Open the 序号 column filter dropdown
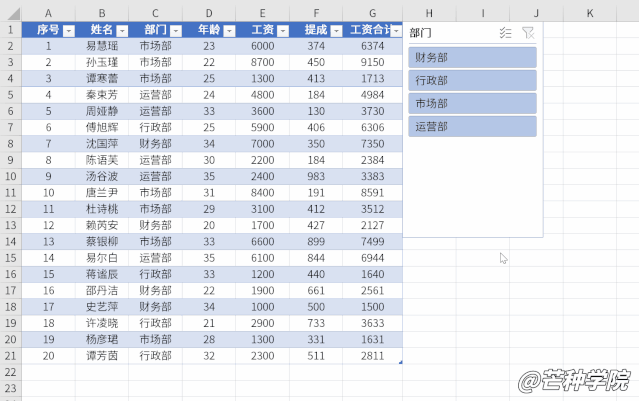 coord(68,31)
